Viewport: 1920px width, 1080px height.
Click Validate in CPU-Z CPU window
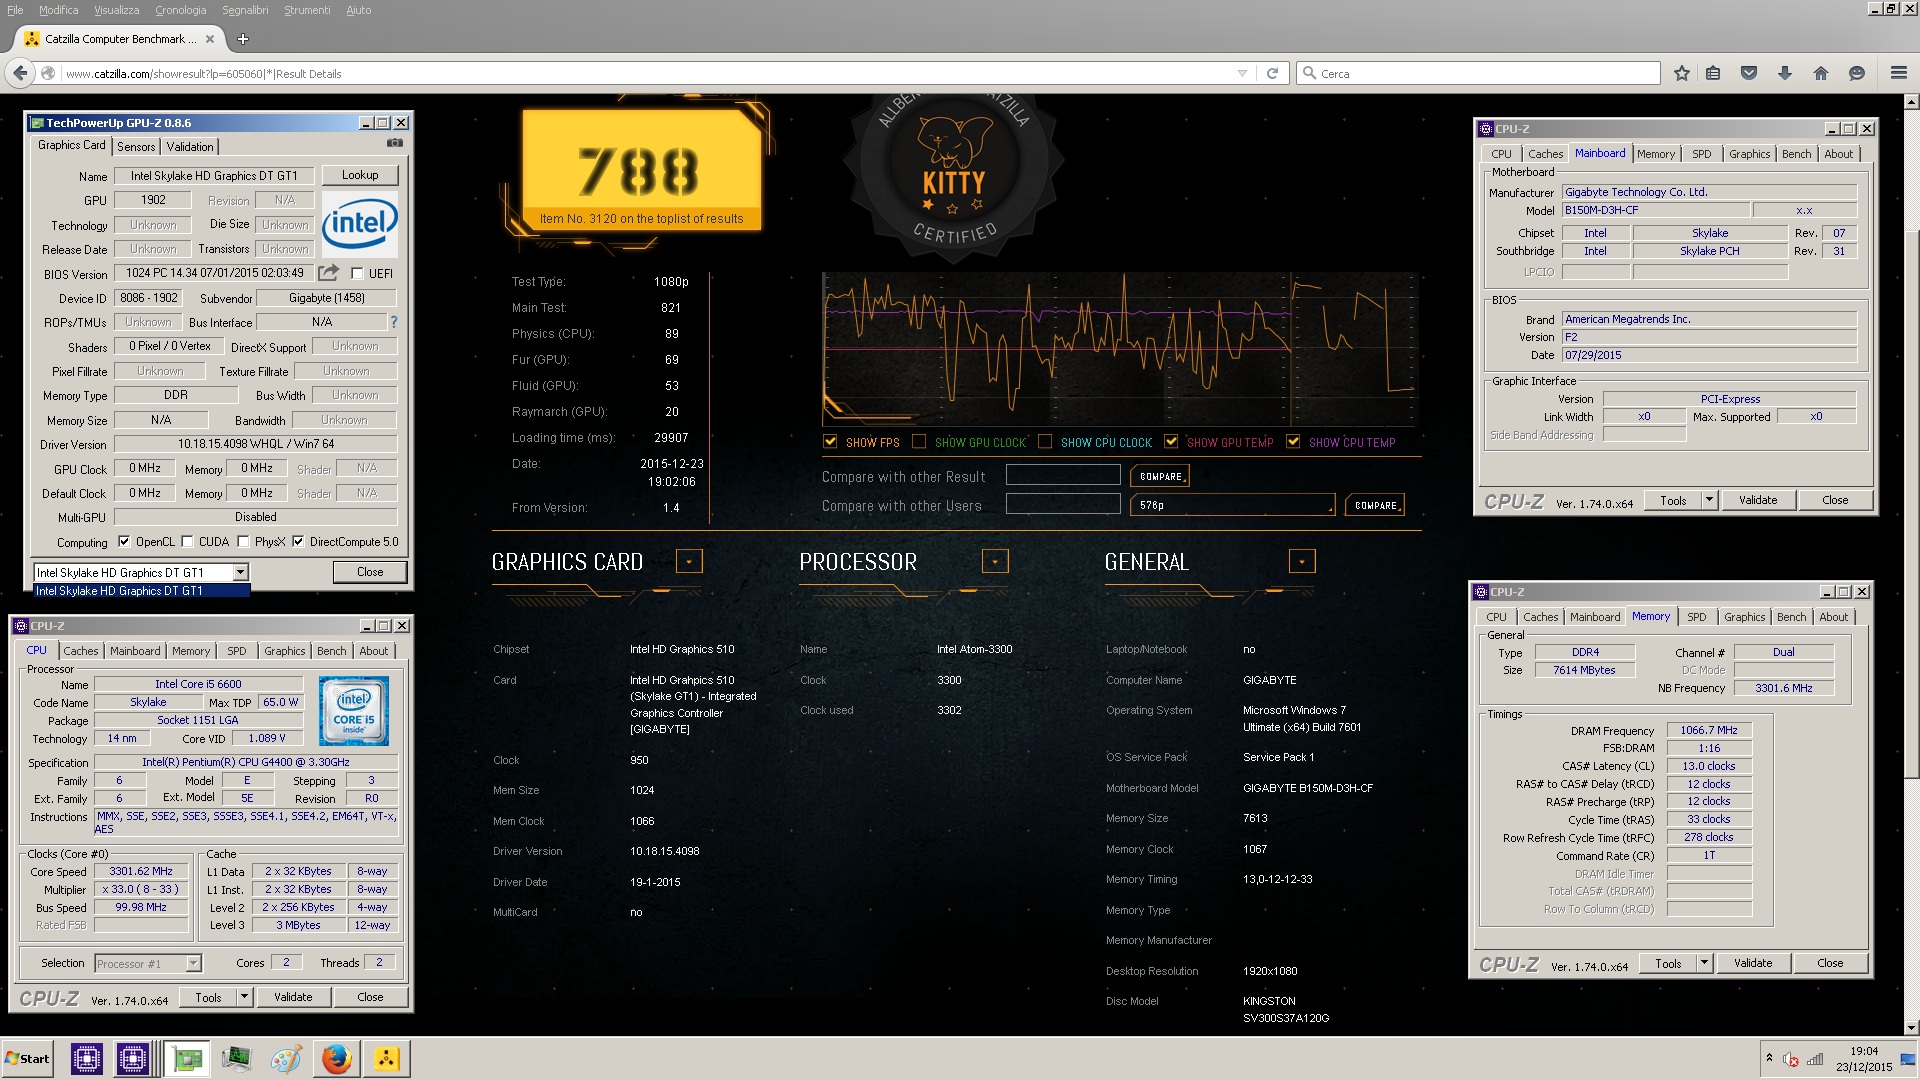coord(293,997)
